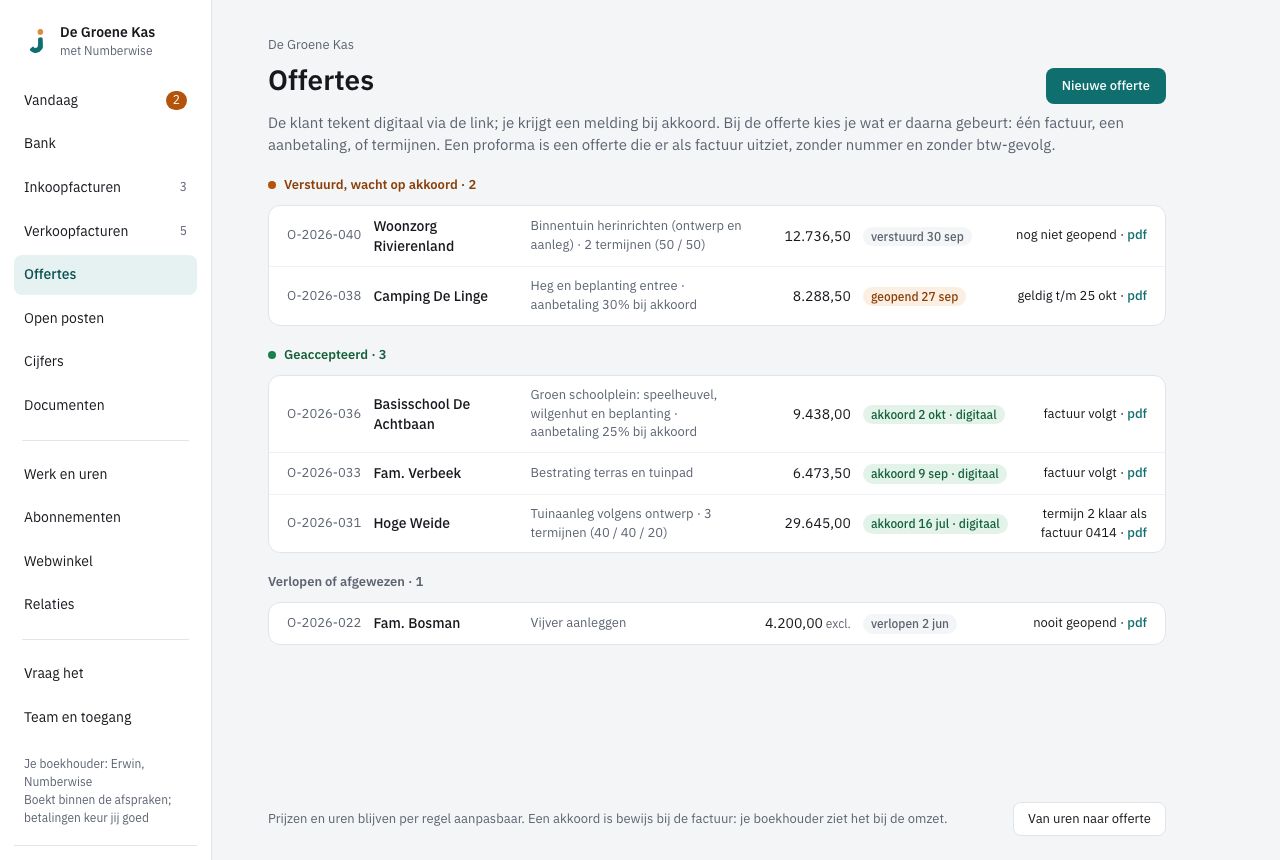Open Werk en uren

coord(105,474)
